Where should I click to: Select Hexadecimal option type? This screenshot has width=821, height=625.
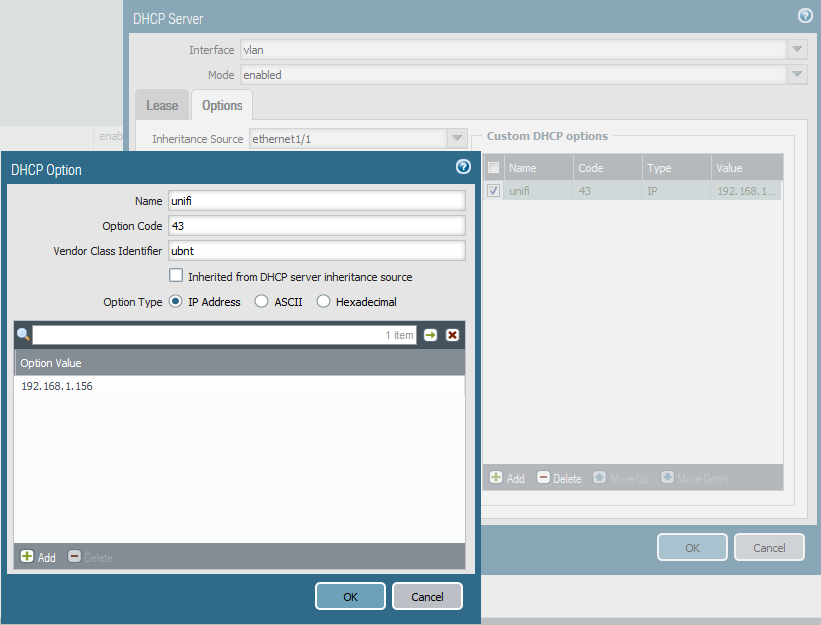[x=323, y=301]
